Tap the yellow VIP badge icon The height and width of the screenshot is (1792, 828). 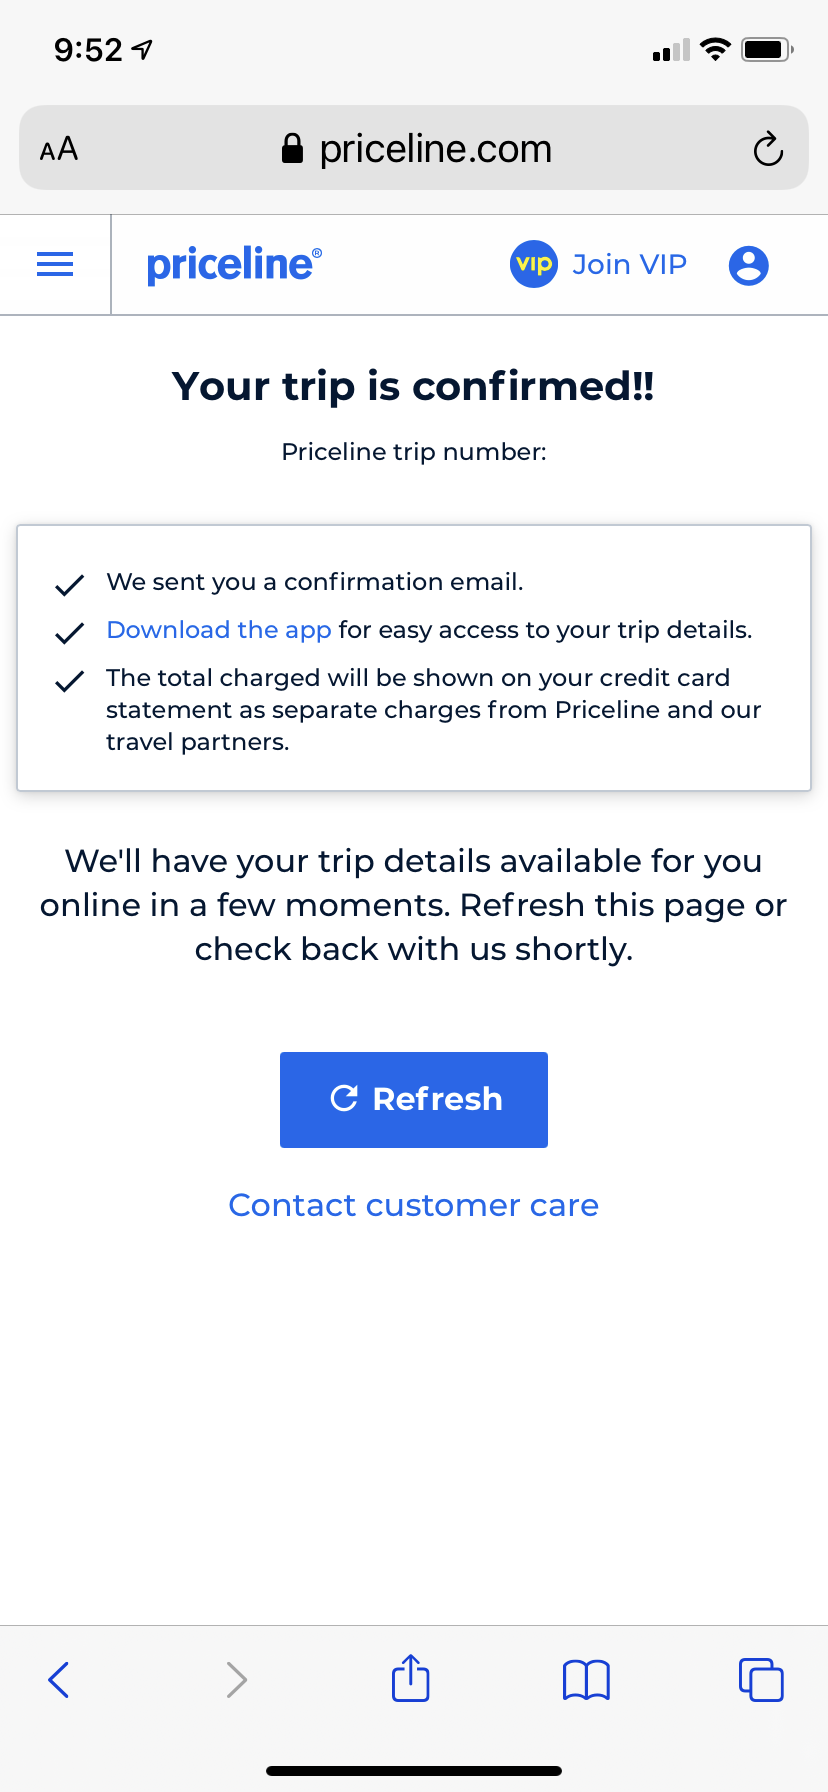534,264
